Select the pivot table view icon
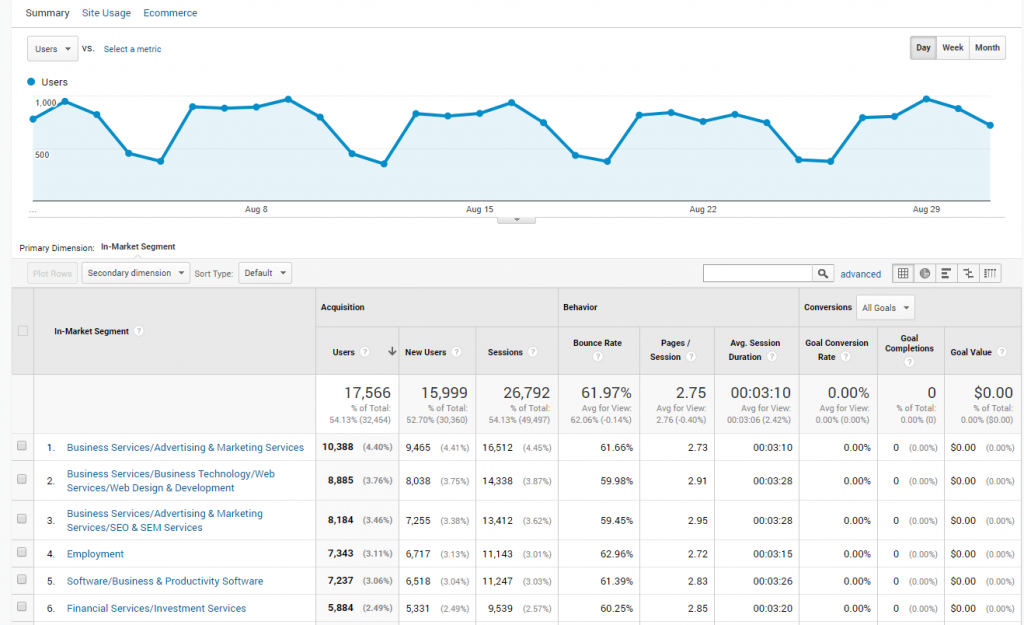 click(990, 273)
